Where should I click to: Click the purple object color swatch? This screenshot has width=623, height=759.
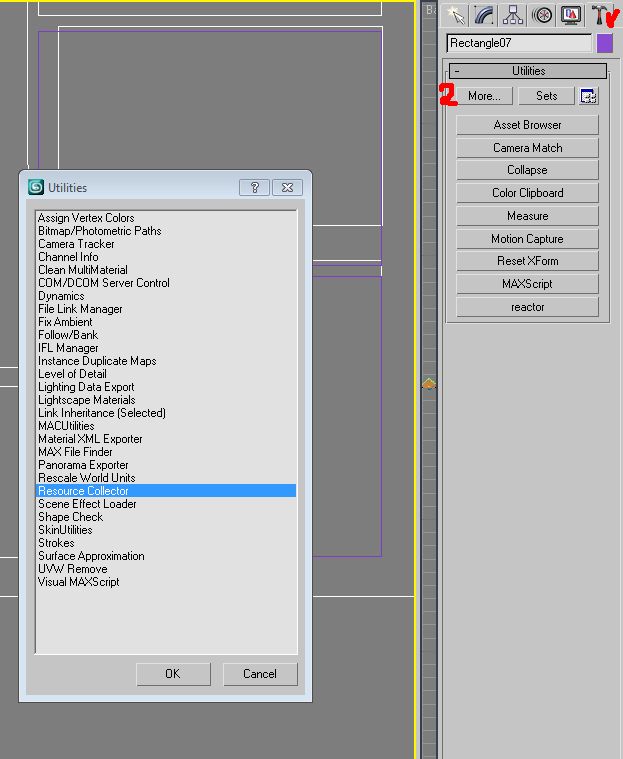click(605, 43)
